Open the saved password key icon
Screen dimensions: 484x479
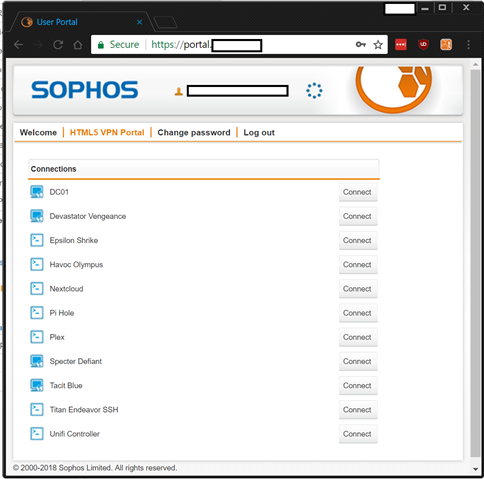coord(361,44)
